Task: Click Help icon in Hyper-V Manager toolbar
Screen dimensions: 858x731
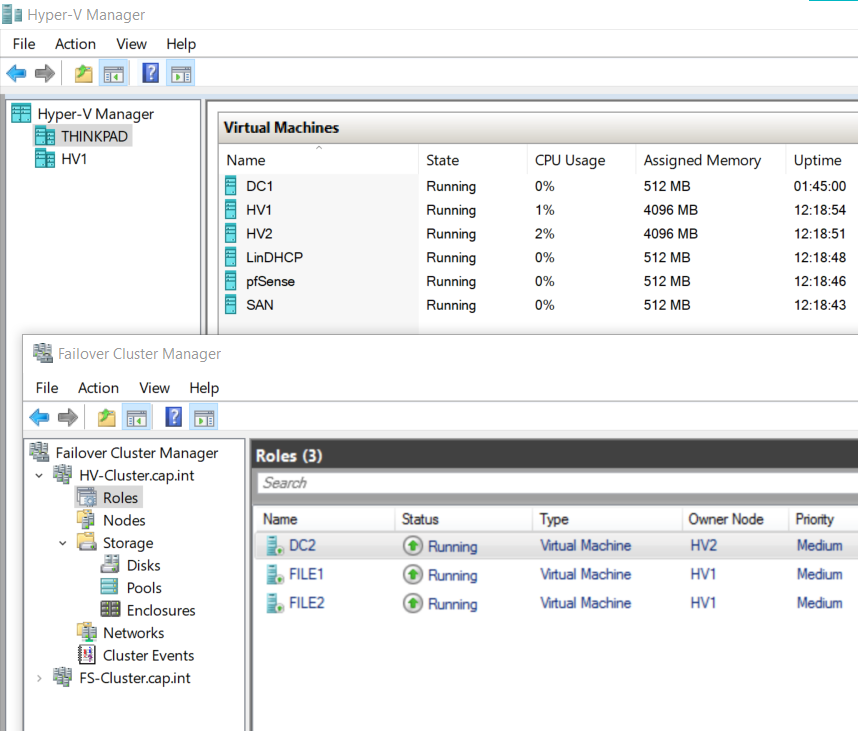Action: pos(150,73)
